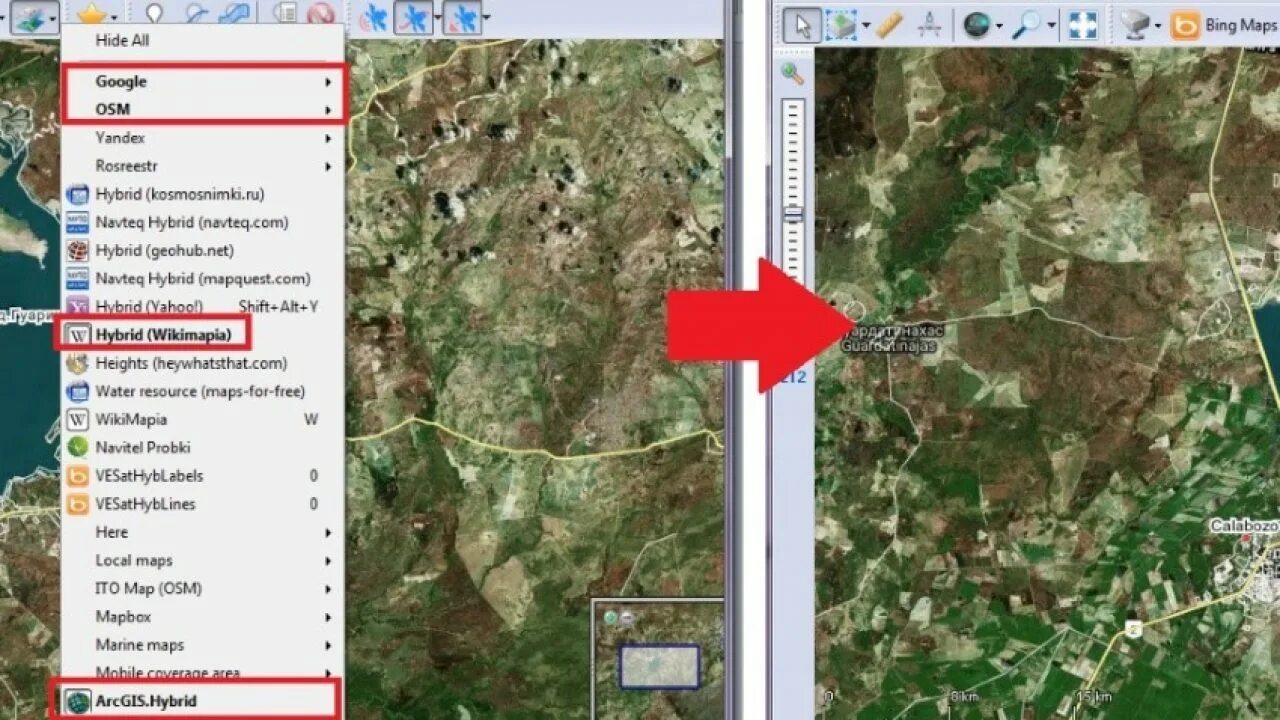Expand the Marine maps submenu
1280x720 pixels.
(204, 645)
